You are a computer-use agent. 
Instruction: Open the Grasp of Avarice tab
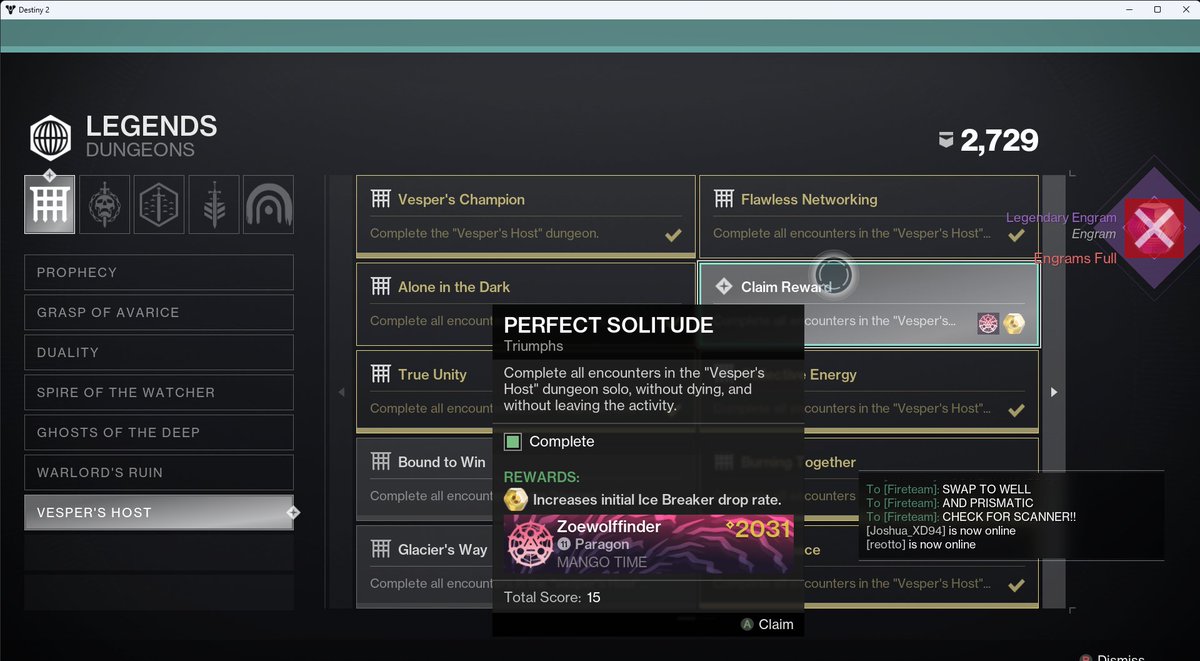pyautogui.click(x=159, y=312)
